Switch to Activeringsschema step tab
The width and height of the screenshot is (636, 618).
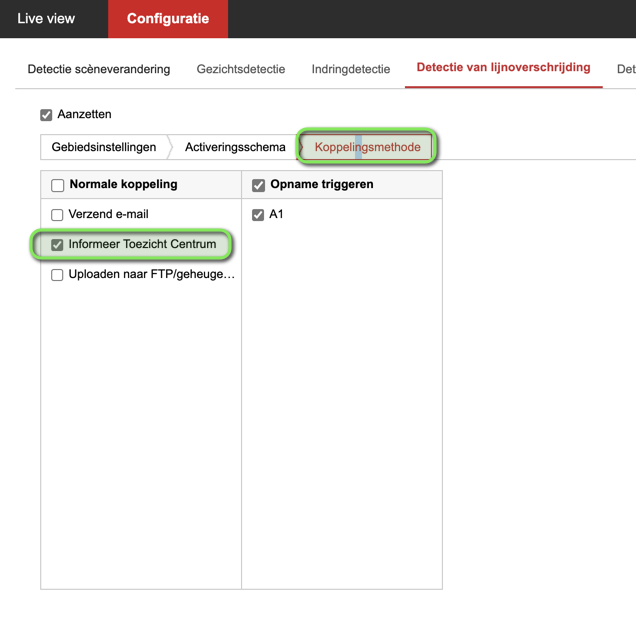235,147
